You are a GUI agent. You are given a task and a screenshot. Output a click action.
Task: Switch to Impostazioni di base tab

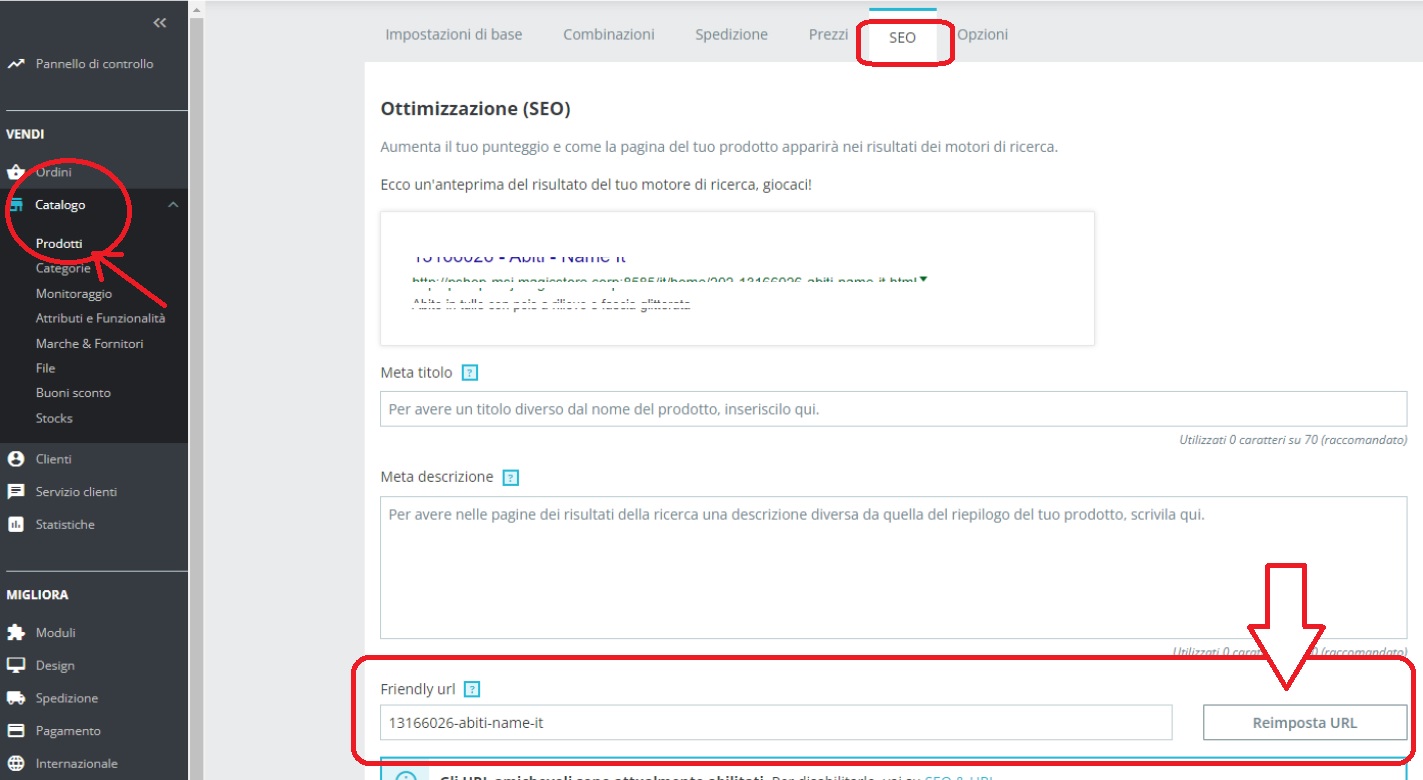pyautogui.click(x=454, y=35)
